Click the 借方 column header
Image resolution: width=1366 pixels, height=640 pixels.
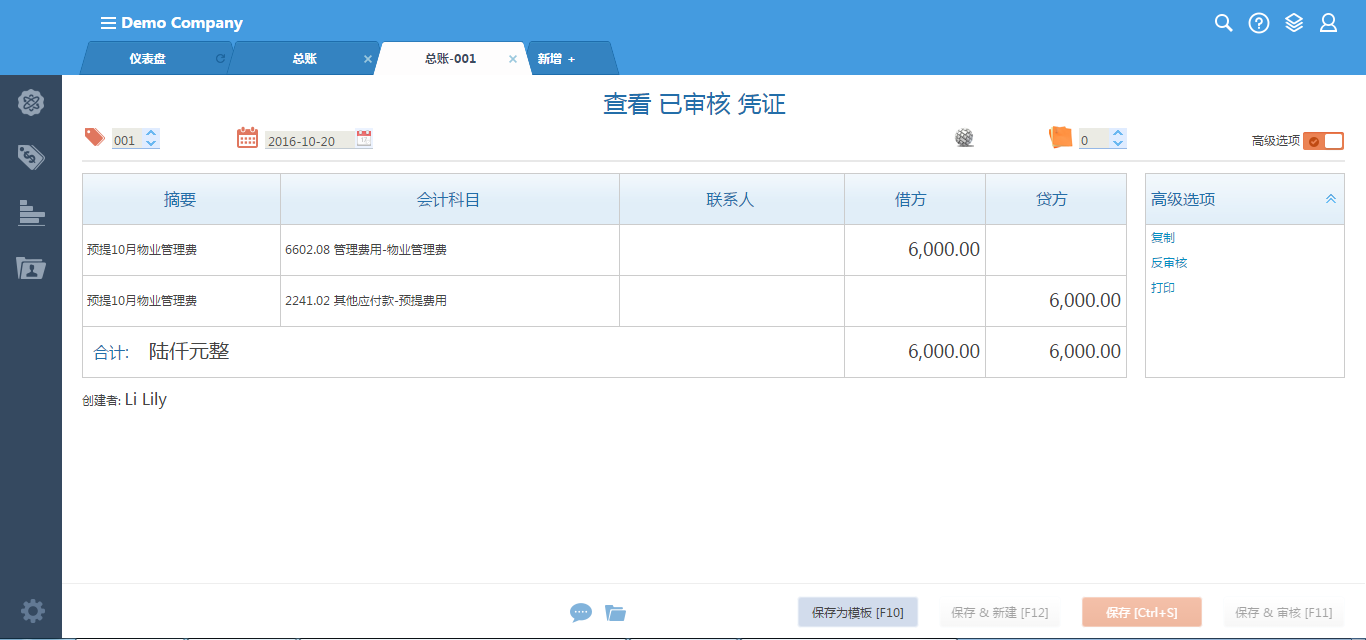[x=915, y=199]
